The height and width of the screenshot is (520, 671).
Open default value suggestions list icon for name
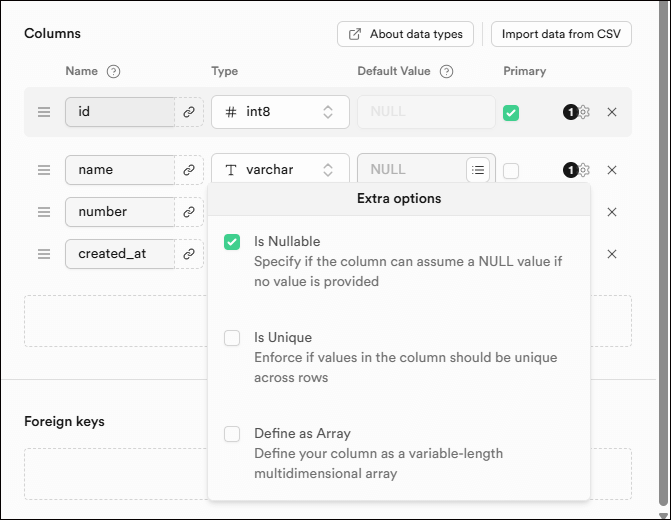point(478,170)
